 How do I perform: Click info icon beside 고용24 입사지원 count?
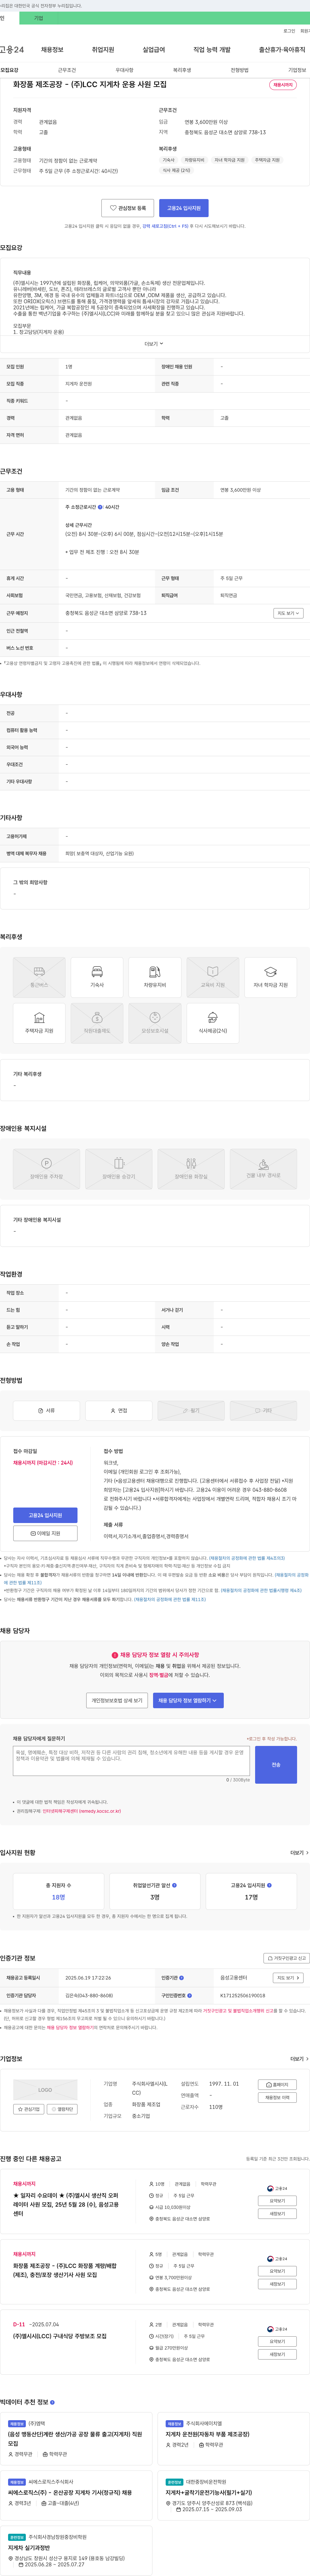269,1885
